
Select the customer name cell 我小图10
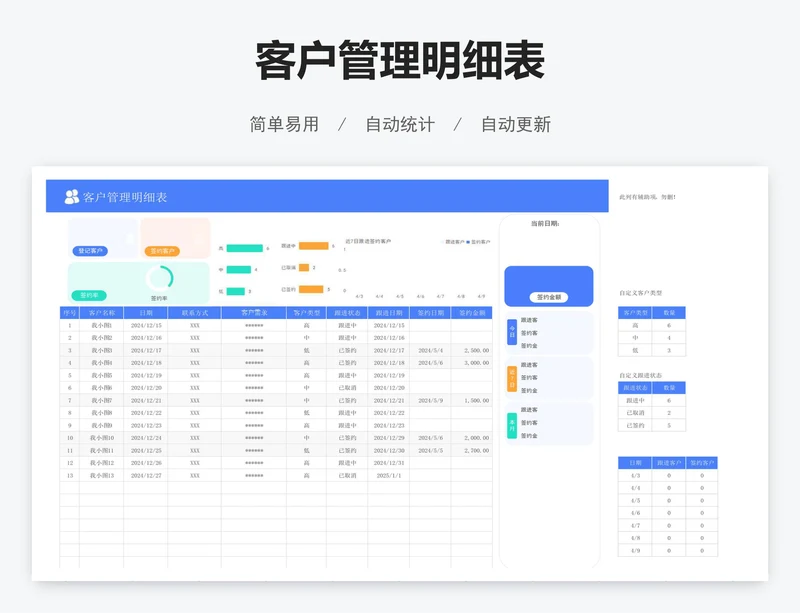pyautogui.click(x=102, y=437)
